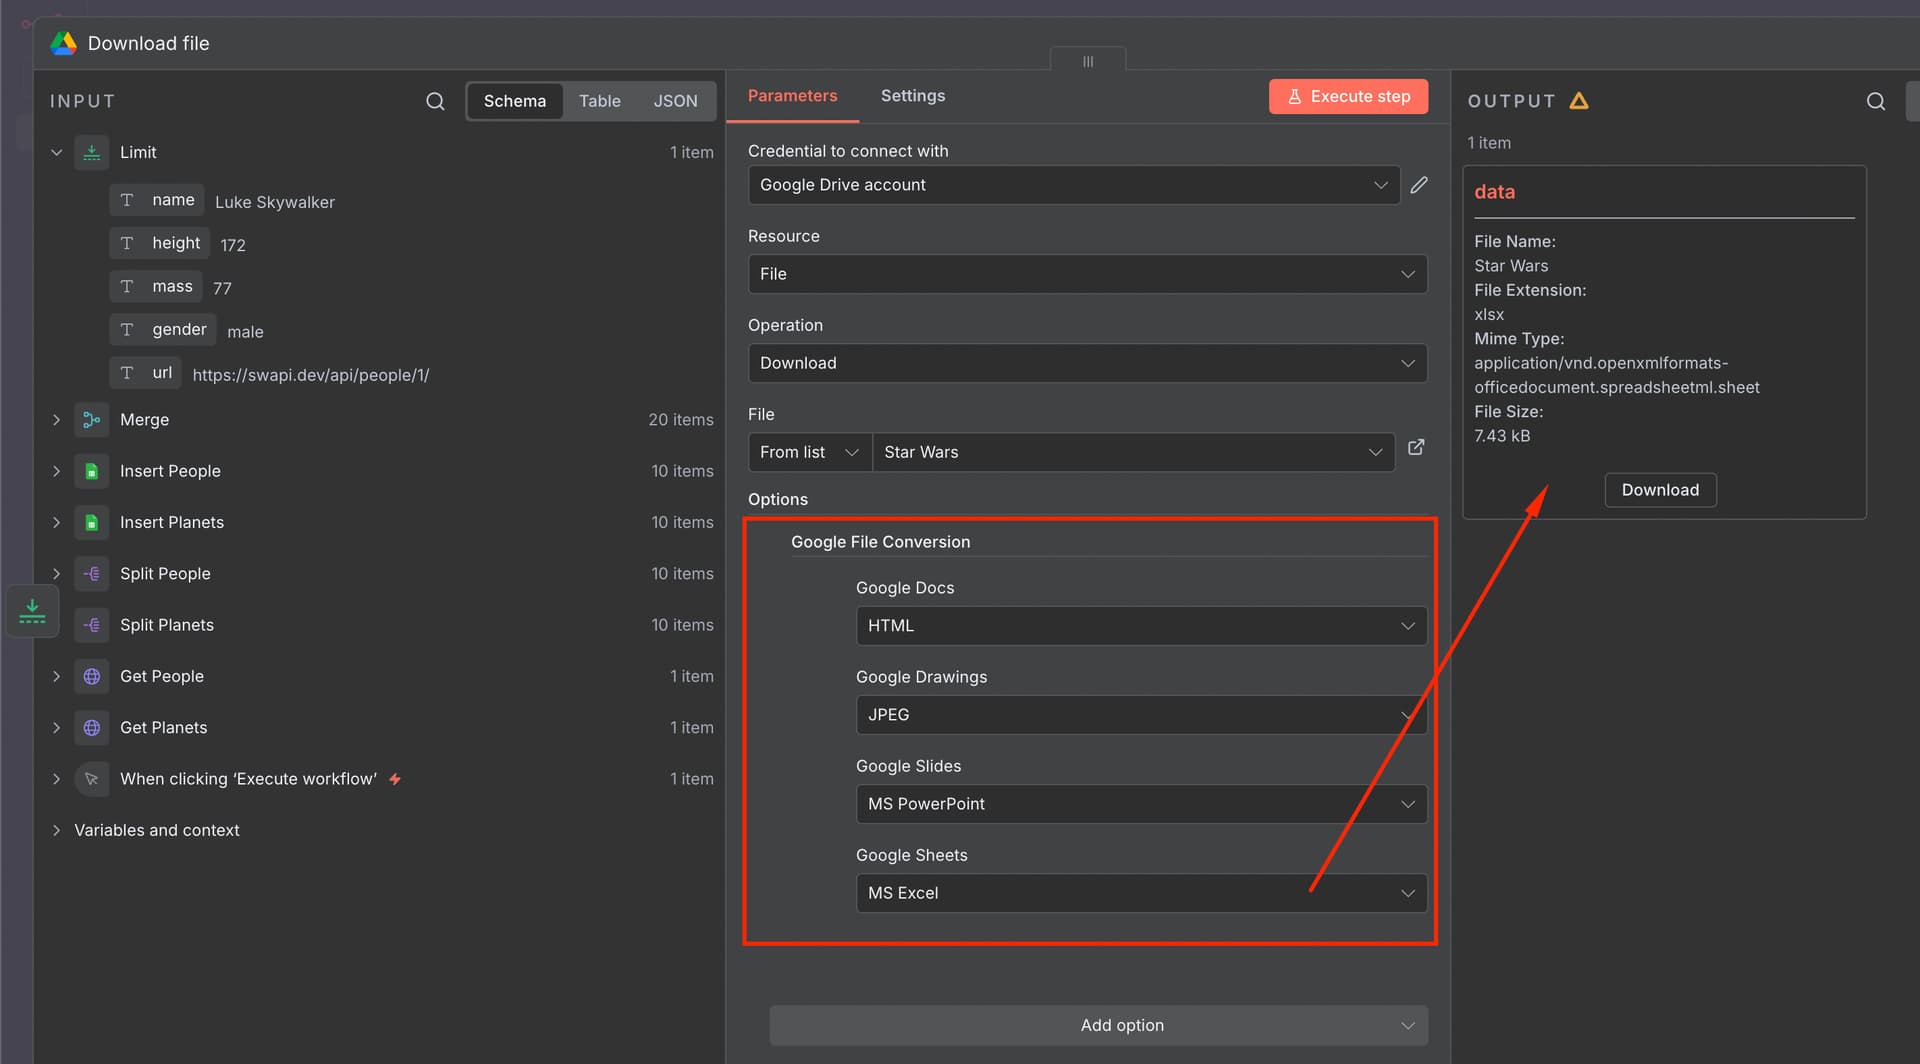Open file externally via link icon
Image resolution: width=1920 pixels, height=1064 pixels.
[1416, 447]
